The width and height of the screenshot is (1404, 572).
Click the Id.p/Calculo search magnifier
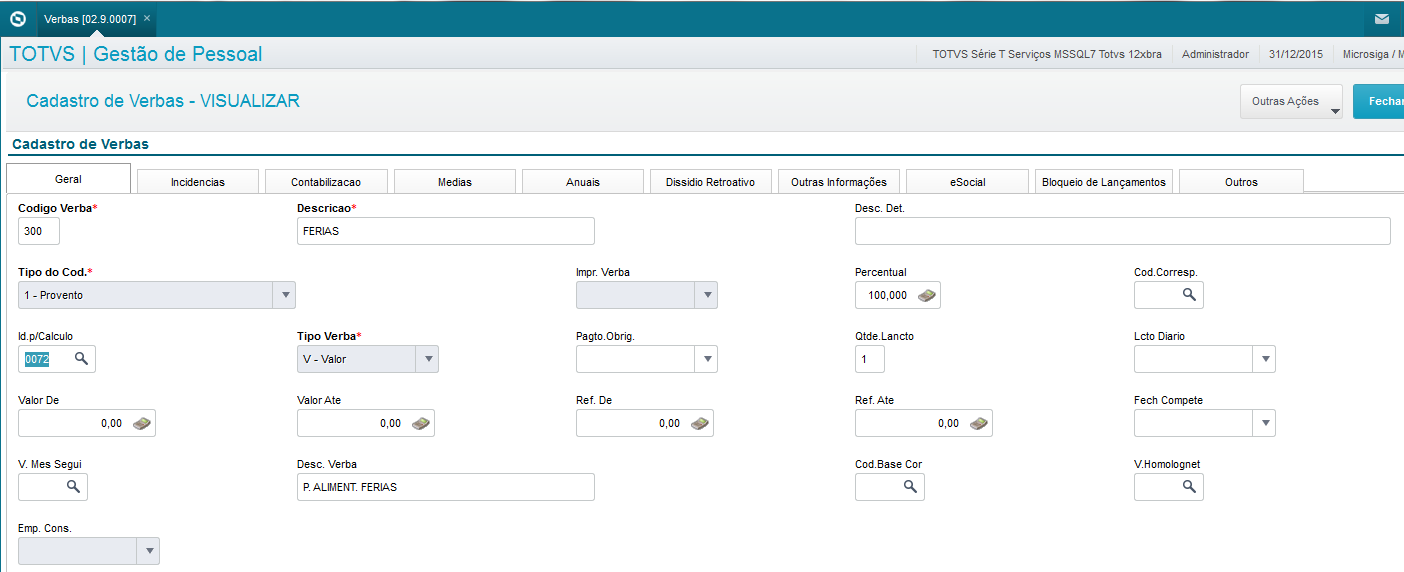pos(81,359)
